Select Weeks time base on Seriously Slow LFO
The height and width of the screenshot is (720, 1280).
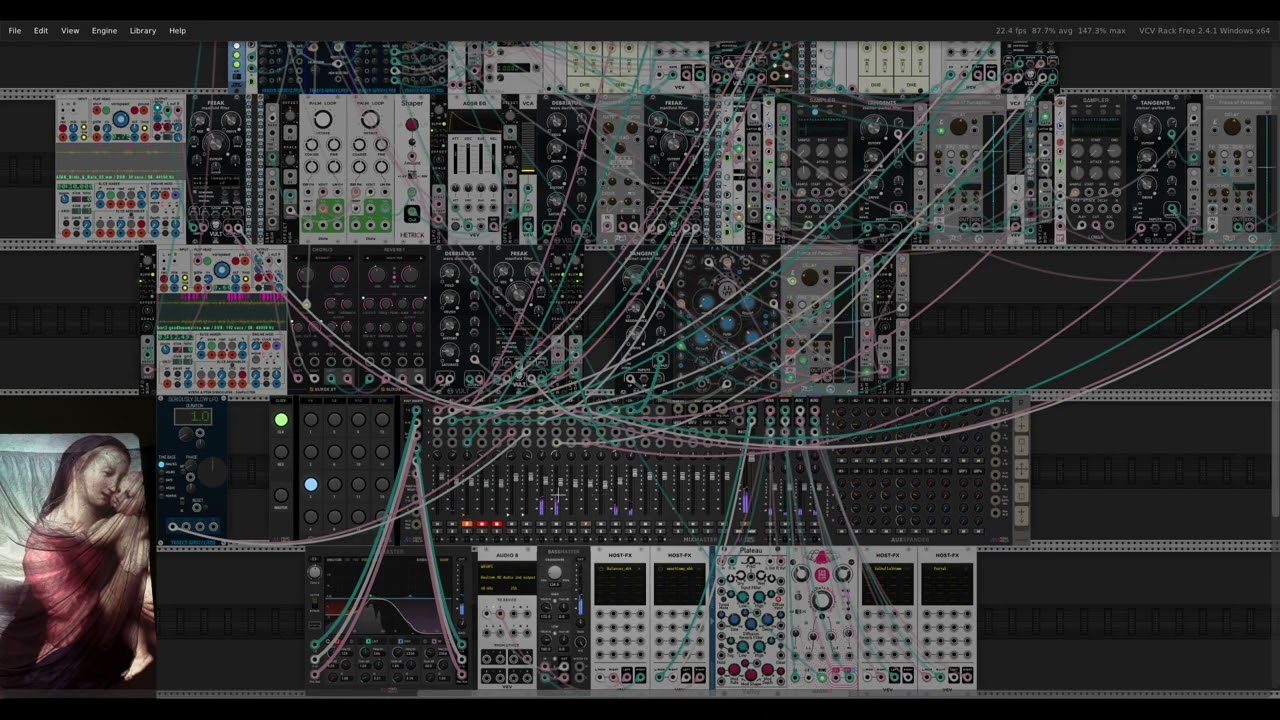tap(161, 488)
